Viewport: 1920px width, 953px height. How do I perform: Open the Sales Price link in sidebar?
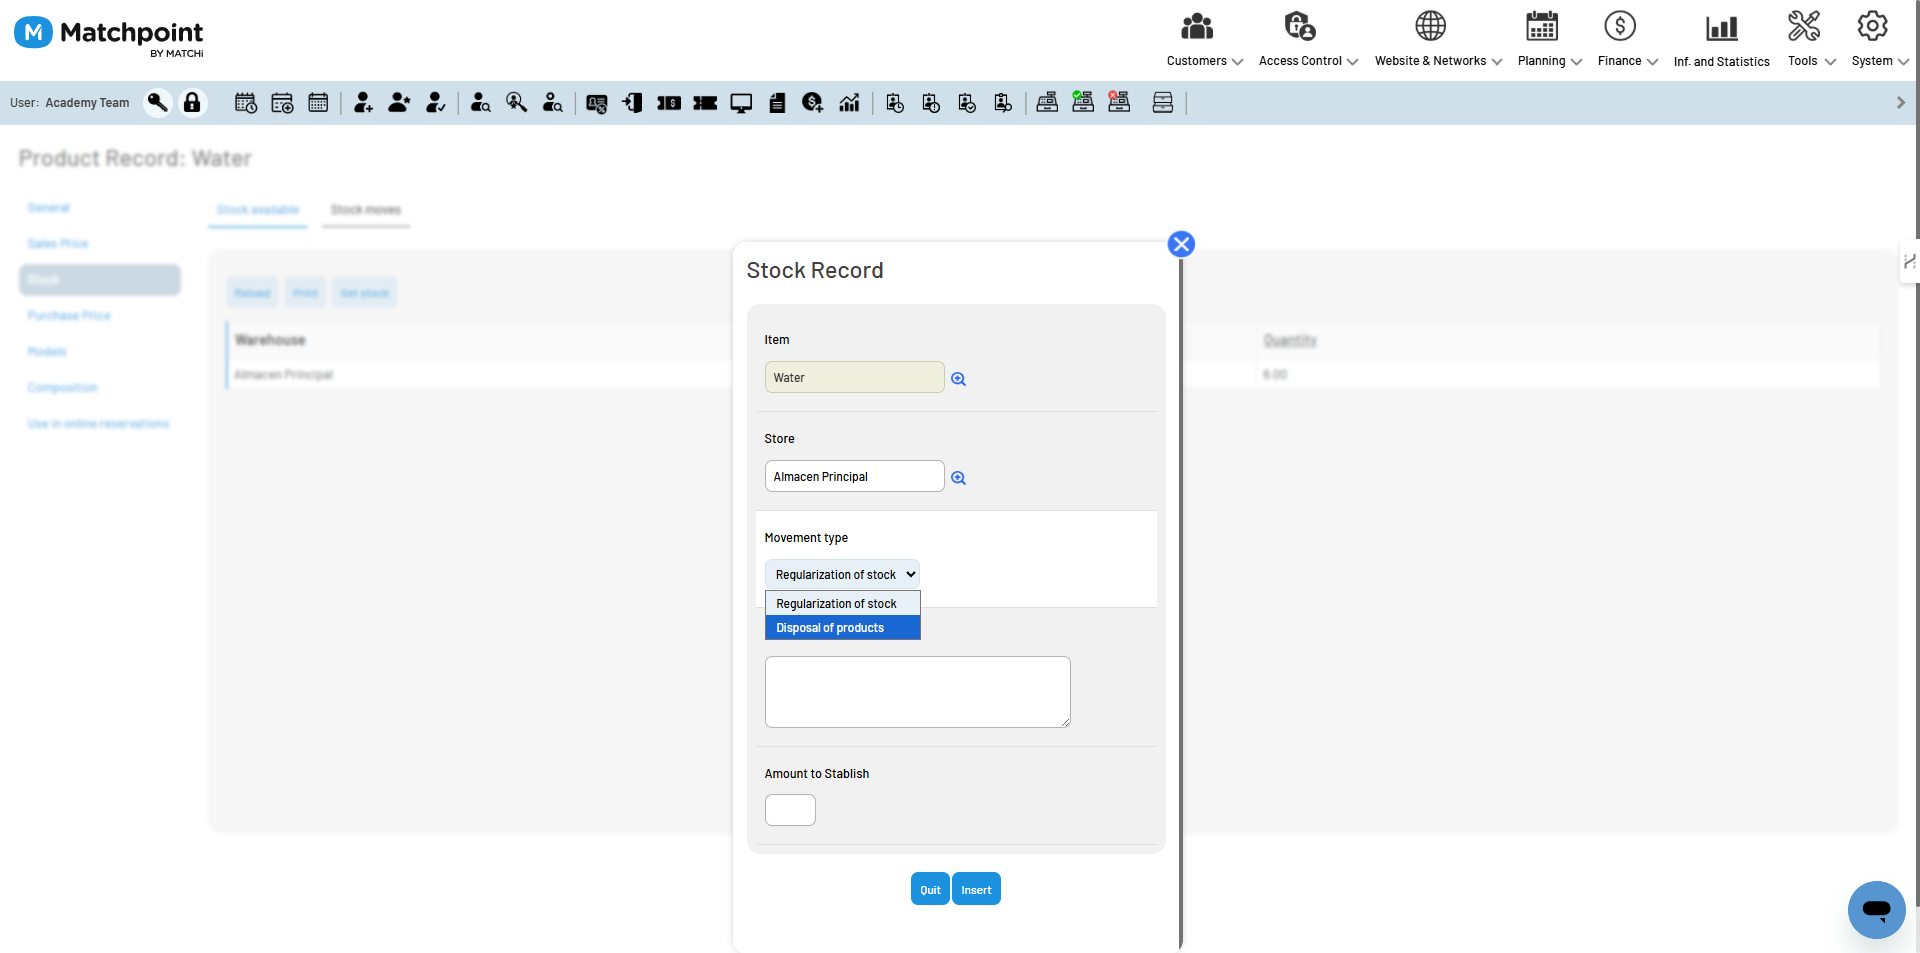pyautogui.click(x=58, y=244)
